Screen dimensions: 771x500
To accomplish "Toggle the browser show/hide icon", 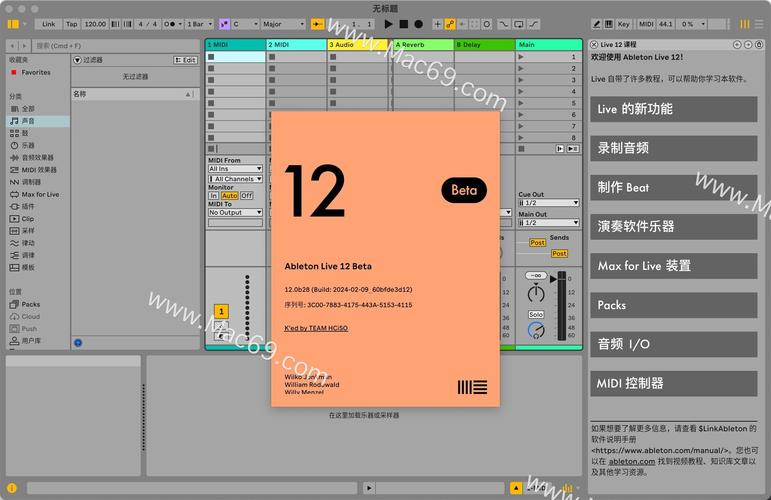I will pyautogui.click(x=13, y=24).
